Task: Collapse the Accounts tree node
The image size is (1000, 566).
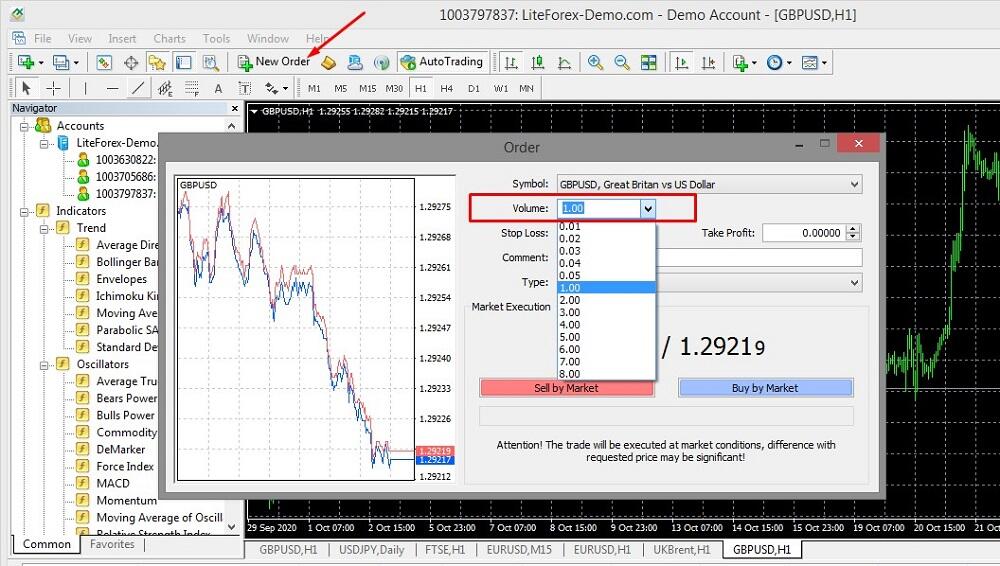Action: pyautogui.click(x=24, y=126)
